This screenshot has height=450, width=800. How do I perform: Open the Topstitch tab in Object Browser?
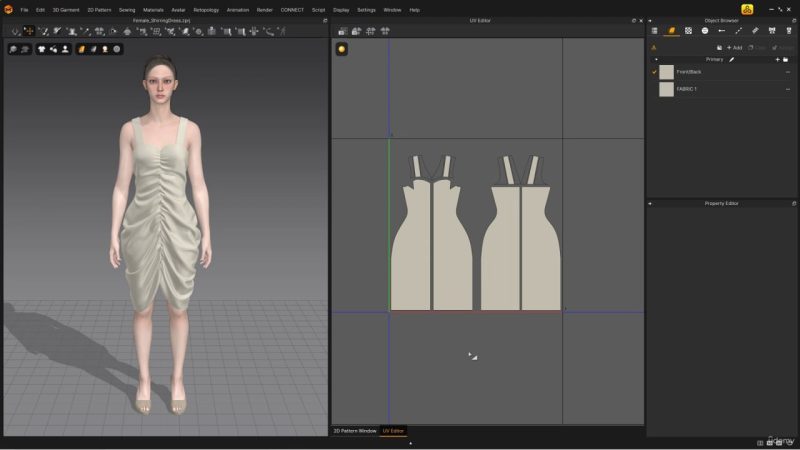(738, 31)
